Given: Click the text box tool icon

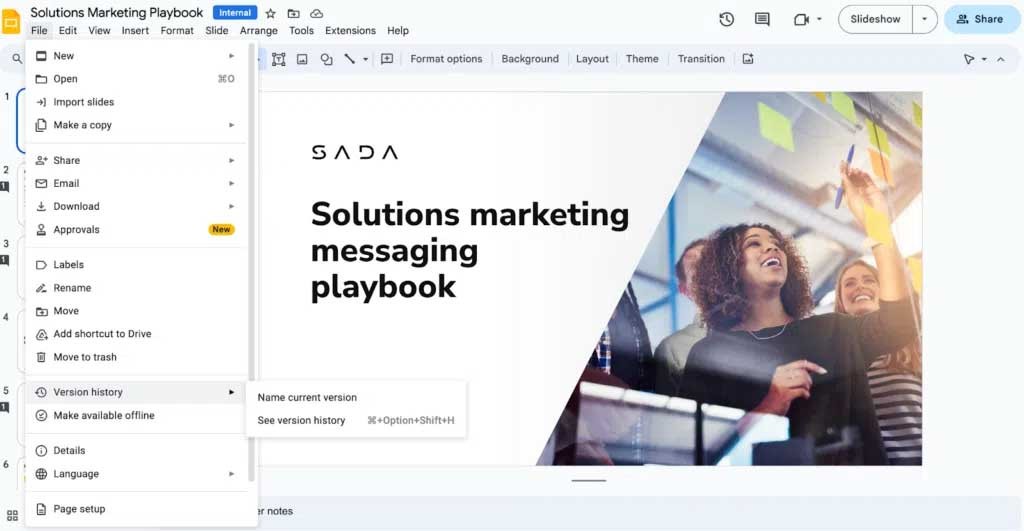Looking at the screenshot, I should pyautogui.click(x=279, y=59).
